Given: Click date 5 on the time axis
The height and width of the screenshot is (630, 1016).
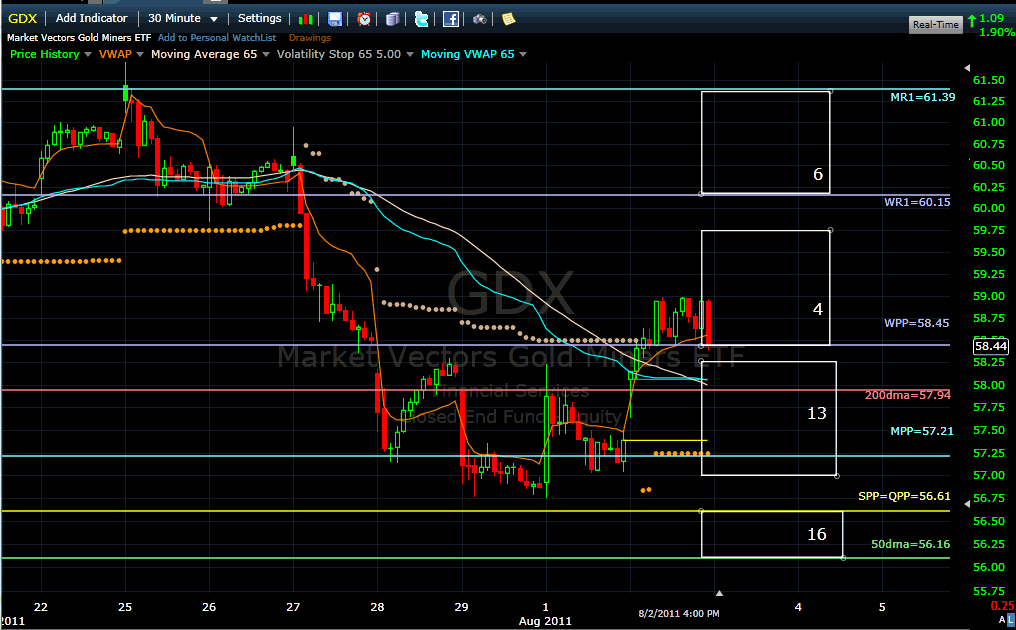Looking at the screenshot, I should pyautogui.click(x=882, y=607).
